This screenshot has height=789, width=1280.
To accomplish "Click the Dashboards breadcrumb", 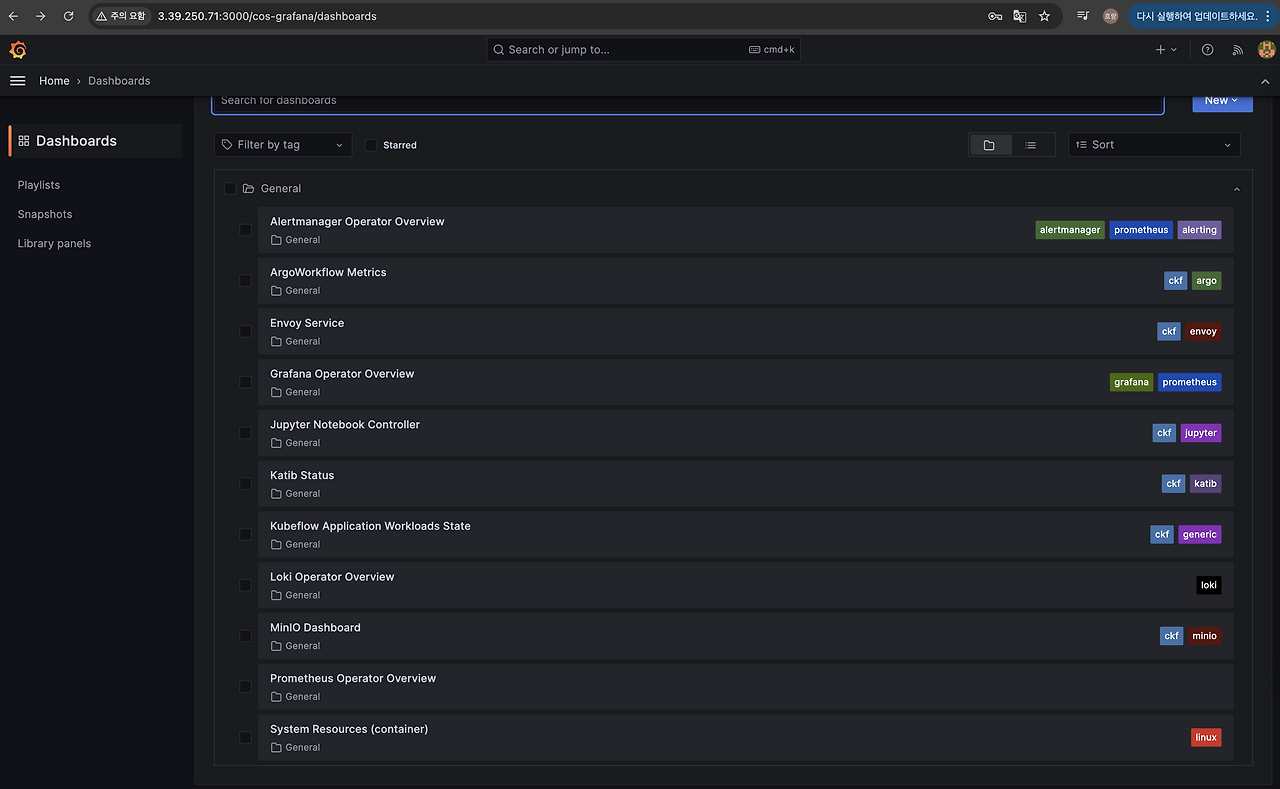I will (x=119, y=81).
